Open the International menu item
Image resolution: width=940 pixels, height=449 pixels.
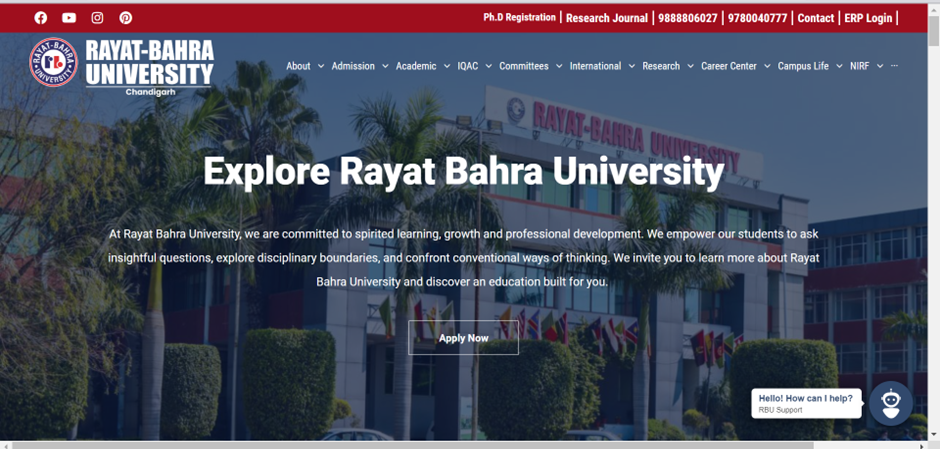(595, 66)
